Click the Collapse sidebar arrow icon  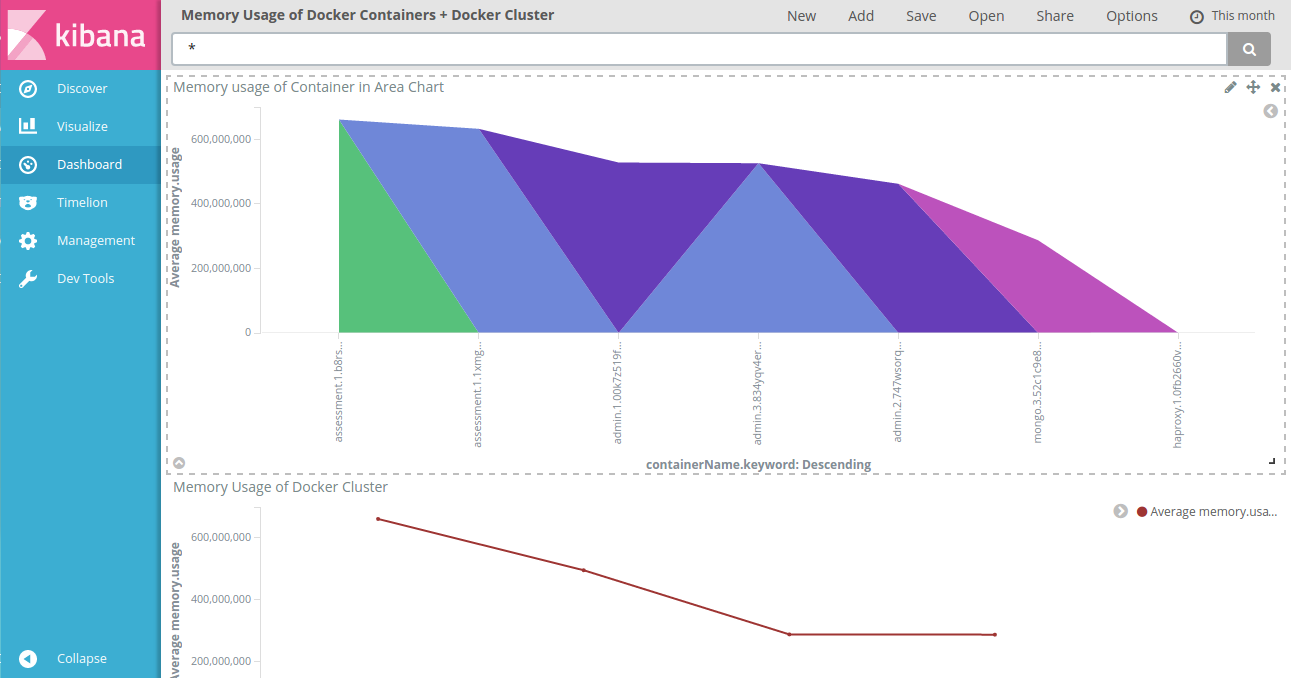(28, 659)
